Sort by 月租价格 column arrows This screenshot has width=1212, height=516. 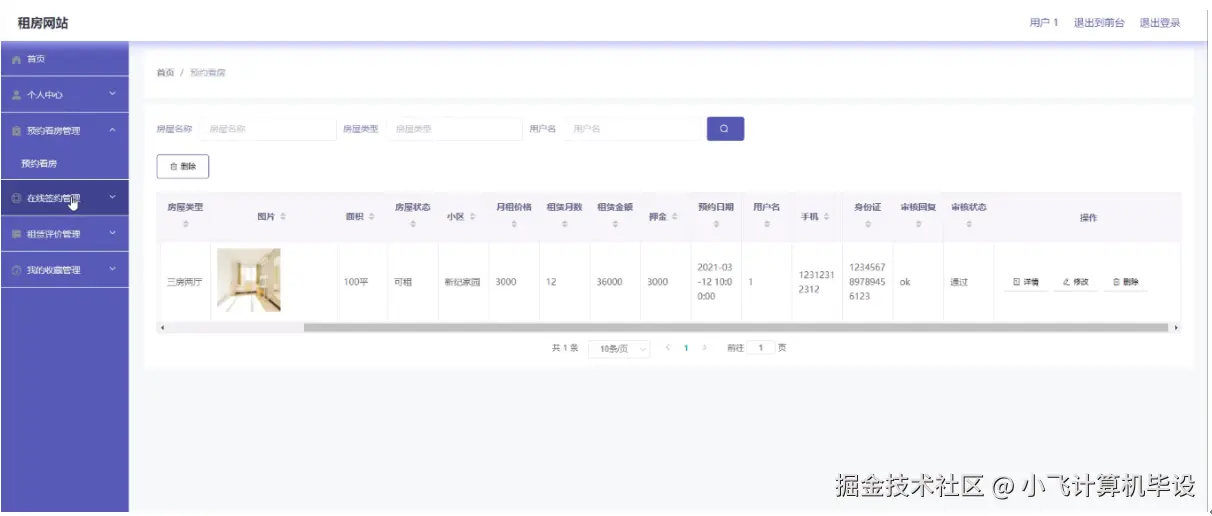[x=514, y=225]
